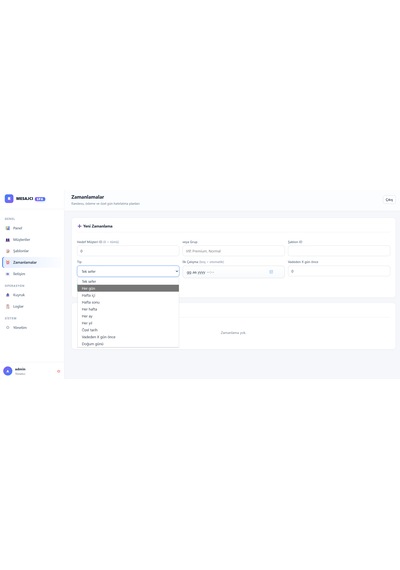This screenshot has width=400, height=570.
Task: Click the Yönetim gear icon
Action: [8, 328]
